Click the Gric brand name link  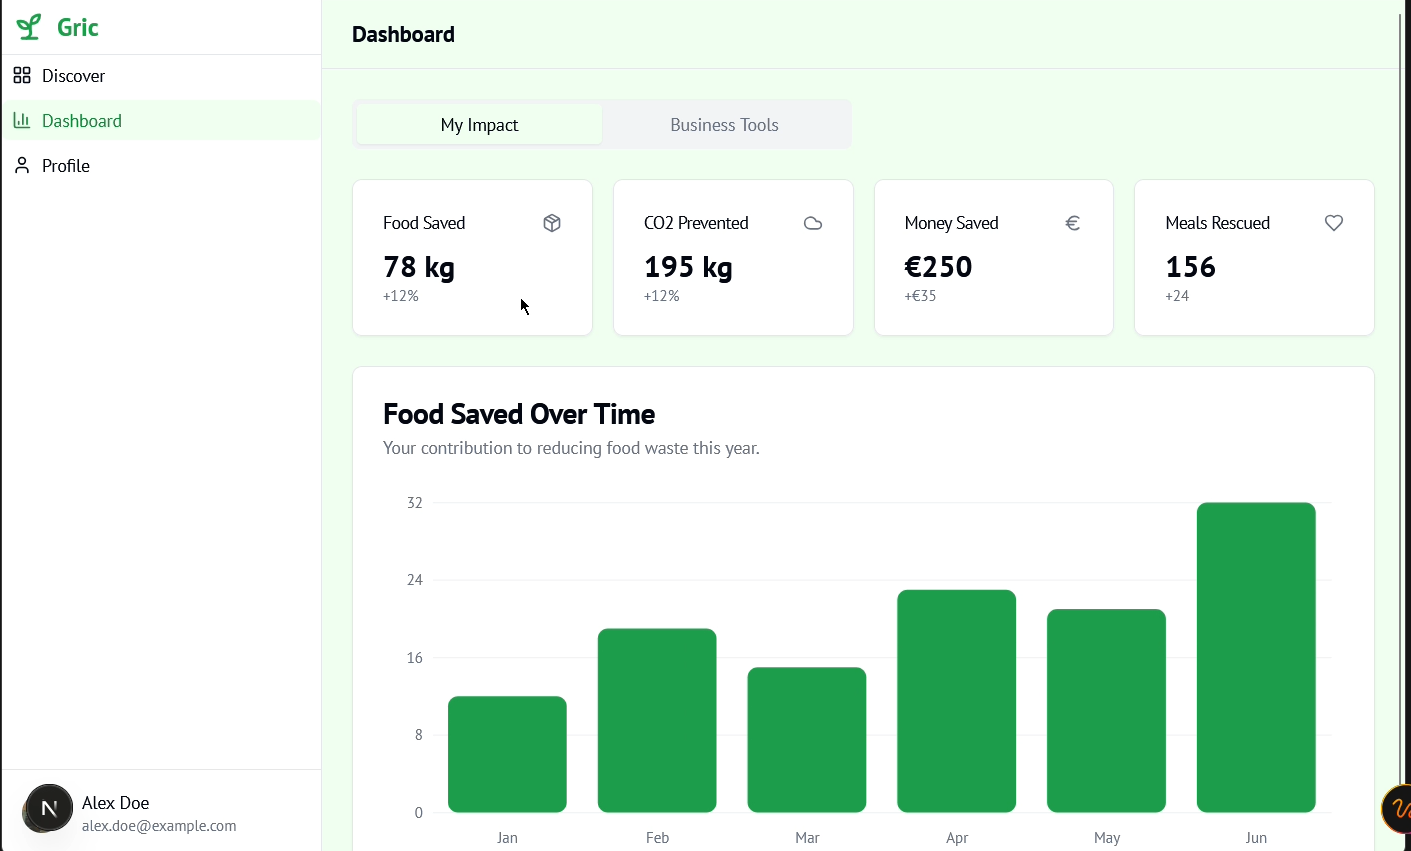tap(77, 27)
